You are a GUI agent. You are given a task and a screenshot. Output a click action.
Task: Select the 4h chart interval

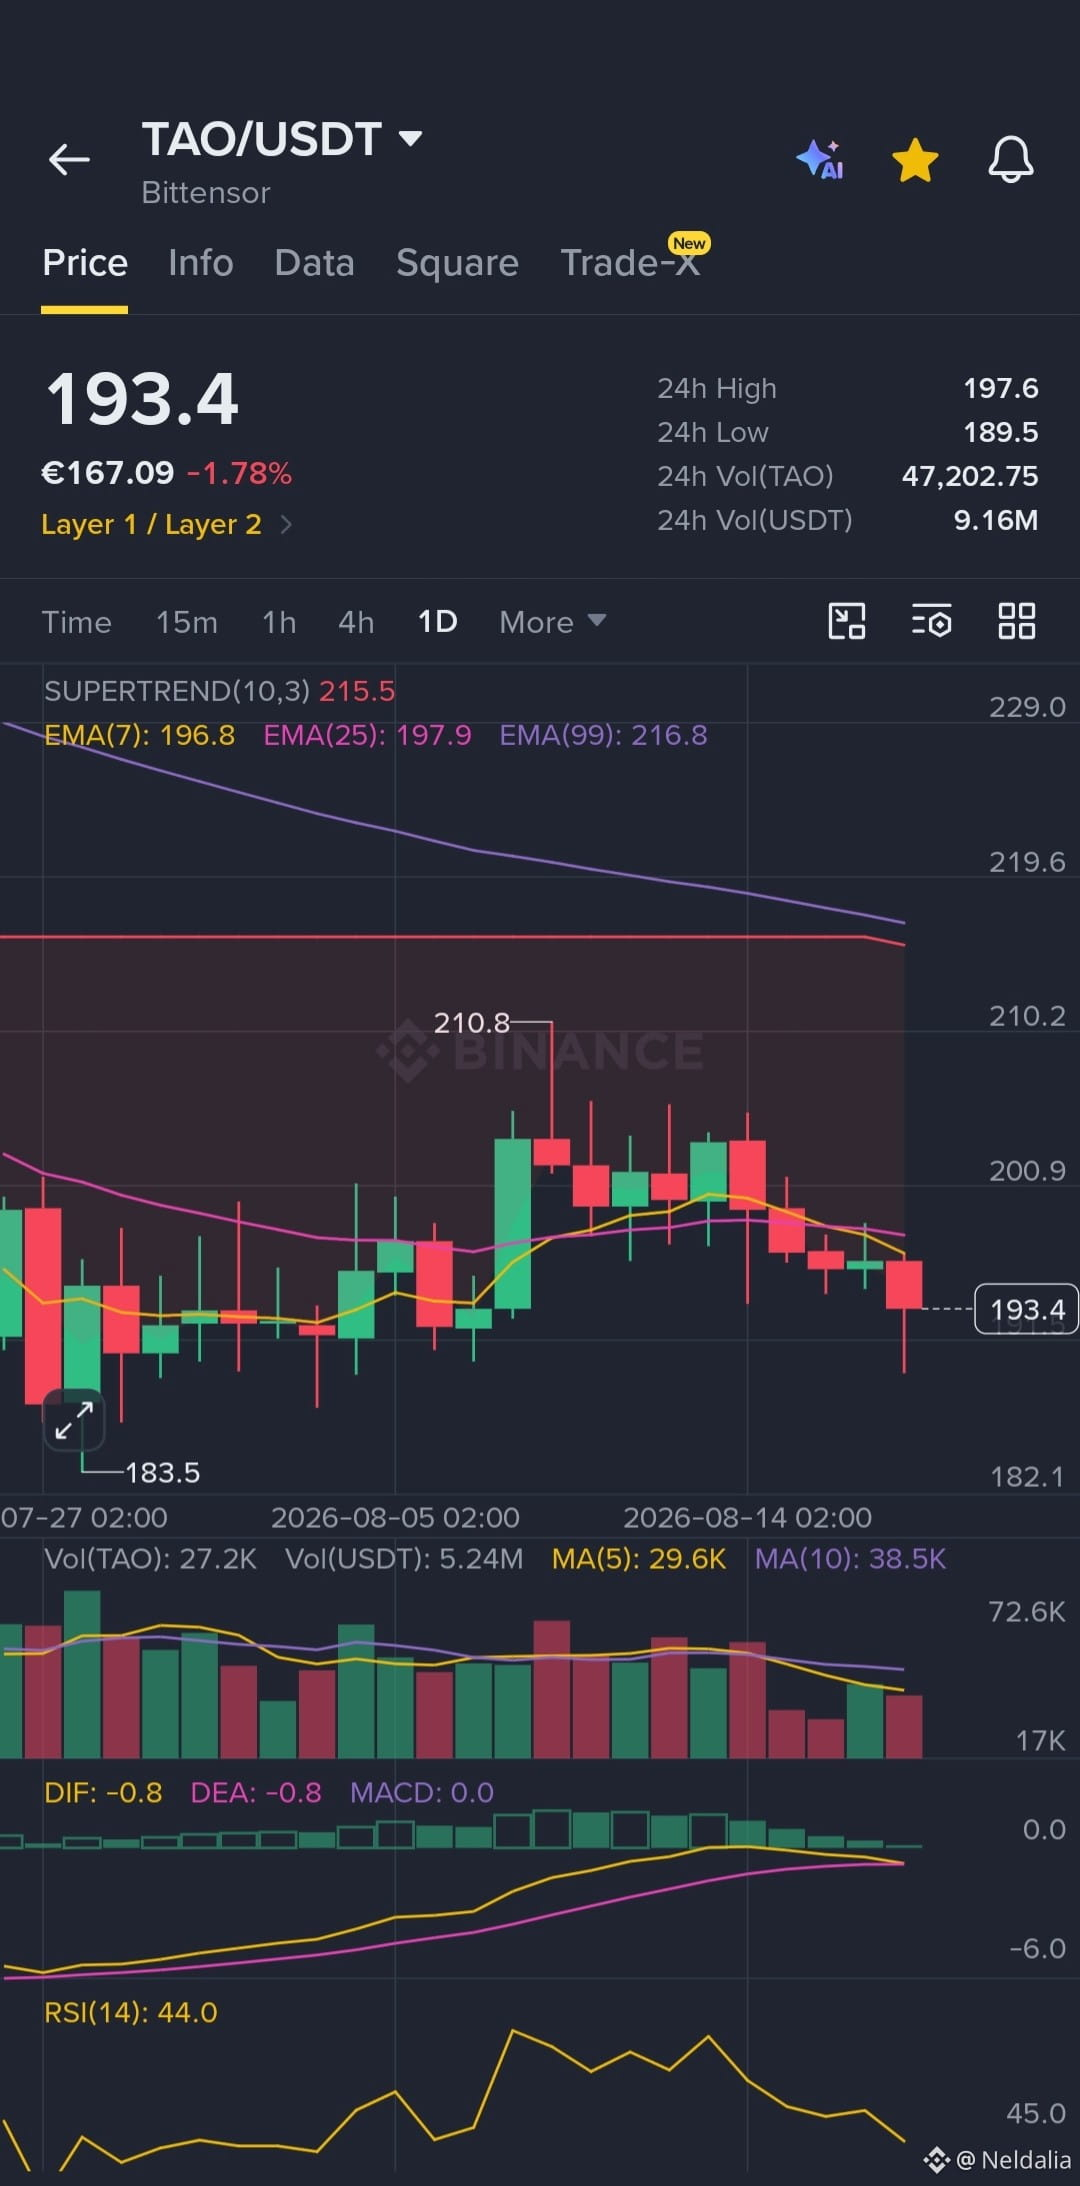click(x=356, y=622)
